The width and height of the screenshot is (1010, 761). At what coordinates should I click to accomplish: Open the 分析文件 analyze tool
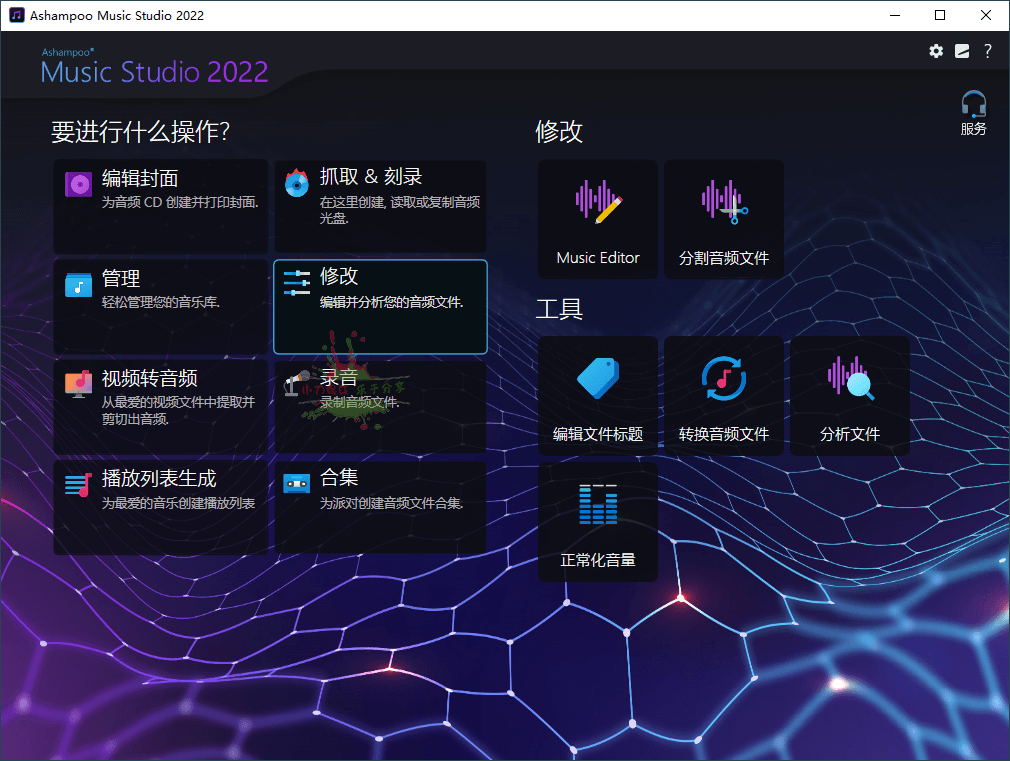(850, 396)
